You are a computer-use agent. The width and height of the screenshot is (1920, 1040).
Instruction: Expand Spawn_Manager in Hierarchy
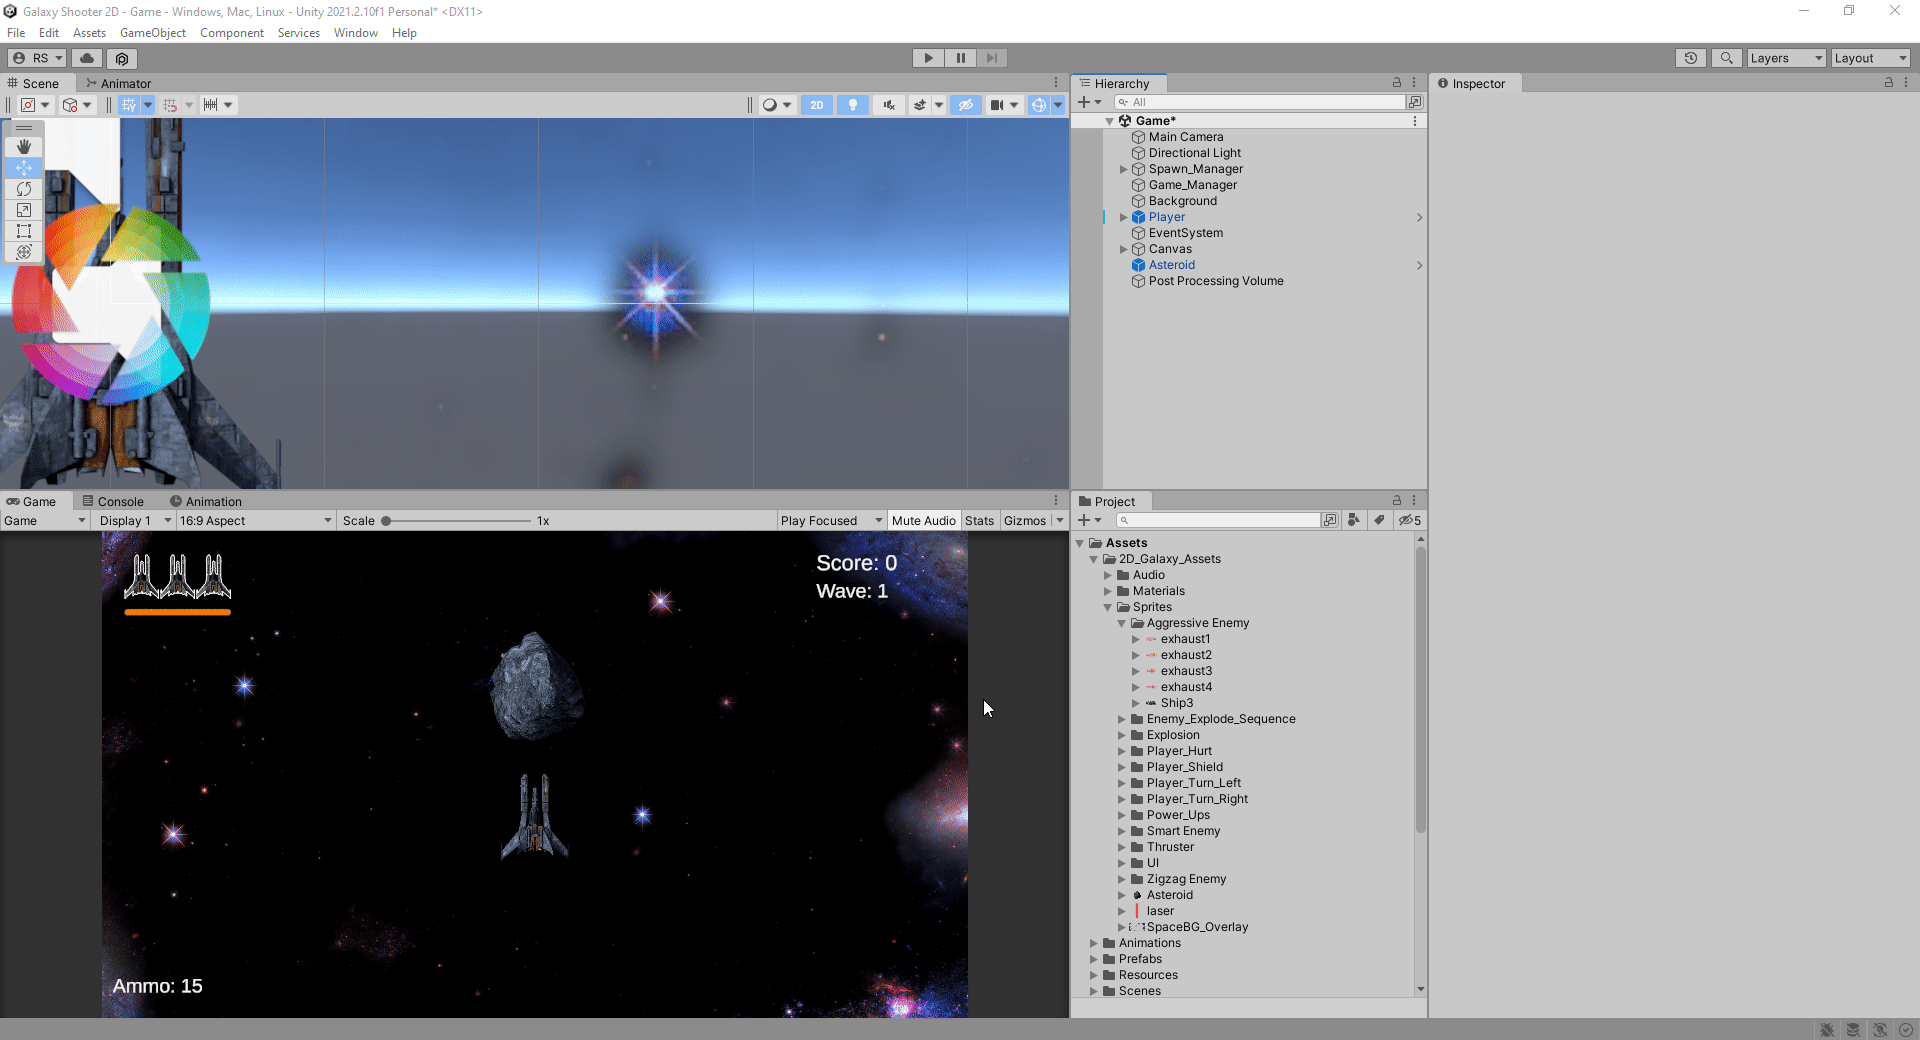1123,169
